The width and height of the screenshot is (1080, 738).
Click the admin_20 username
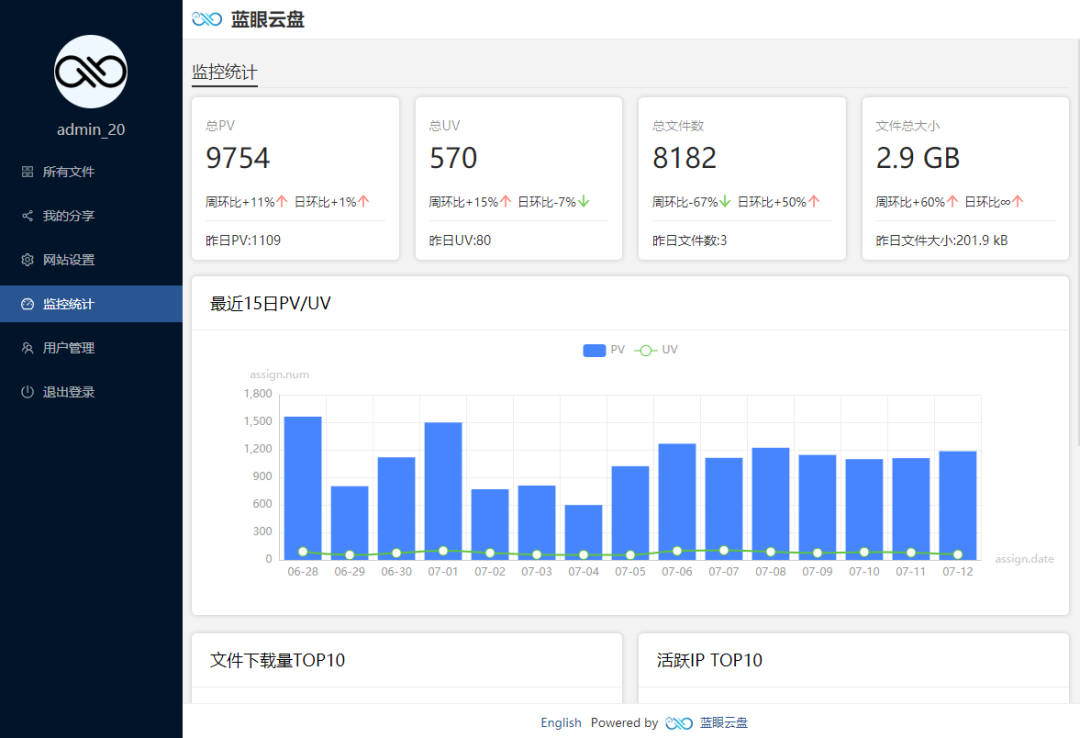pyautogui.click(x=90, y=129)
